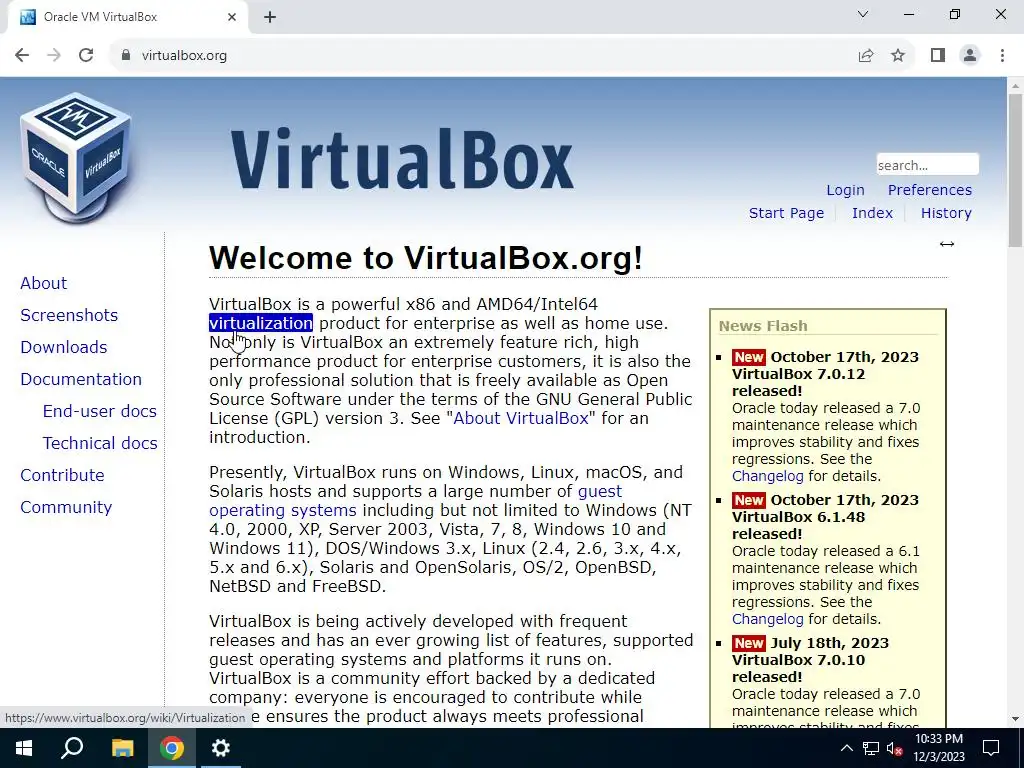This screenshot has width=1024, height=768.
Task: Click the scrollbar up arrow
Action: [x=1015, y=85]
